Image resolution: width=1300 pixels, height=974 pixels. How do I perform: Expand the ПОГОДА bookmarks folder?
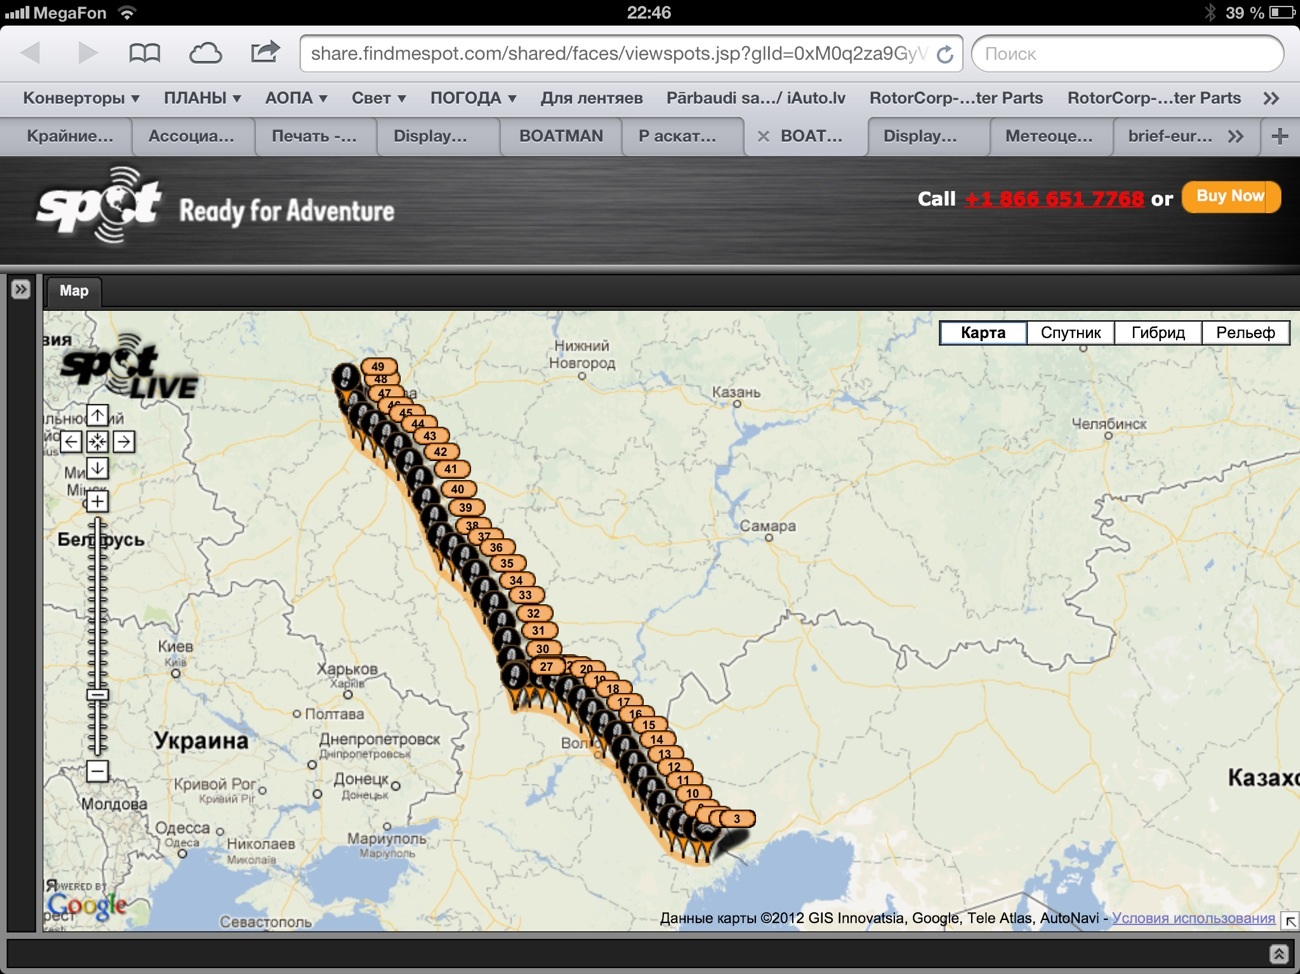tap(473, 98)
